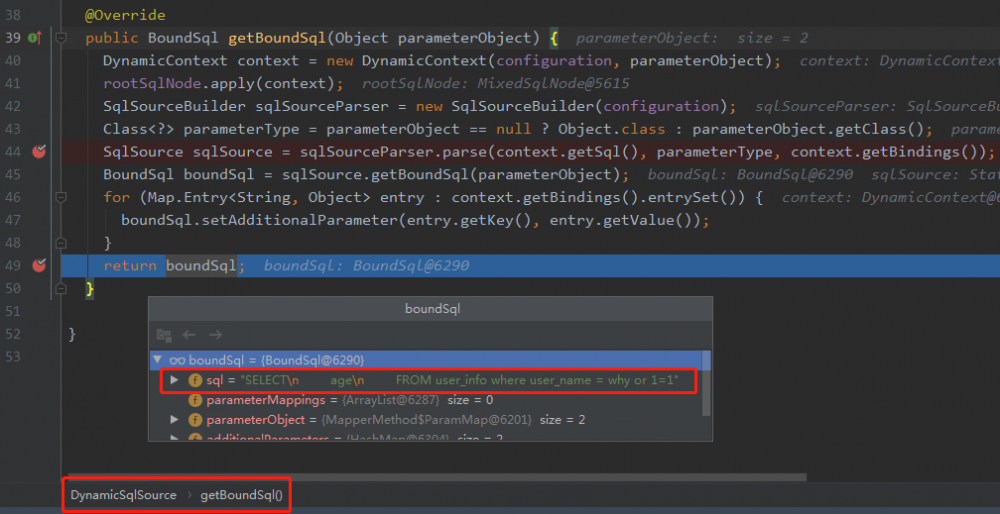Click the override gutter icon on line 39
This screenshot has height=514, width=1000.
pyautogui.click(x=34, y=38)
